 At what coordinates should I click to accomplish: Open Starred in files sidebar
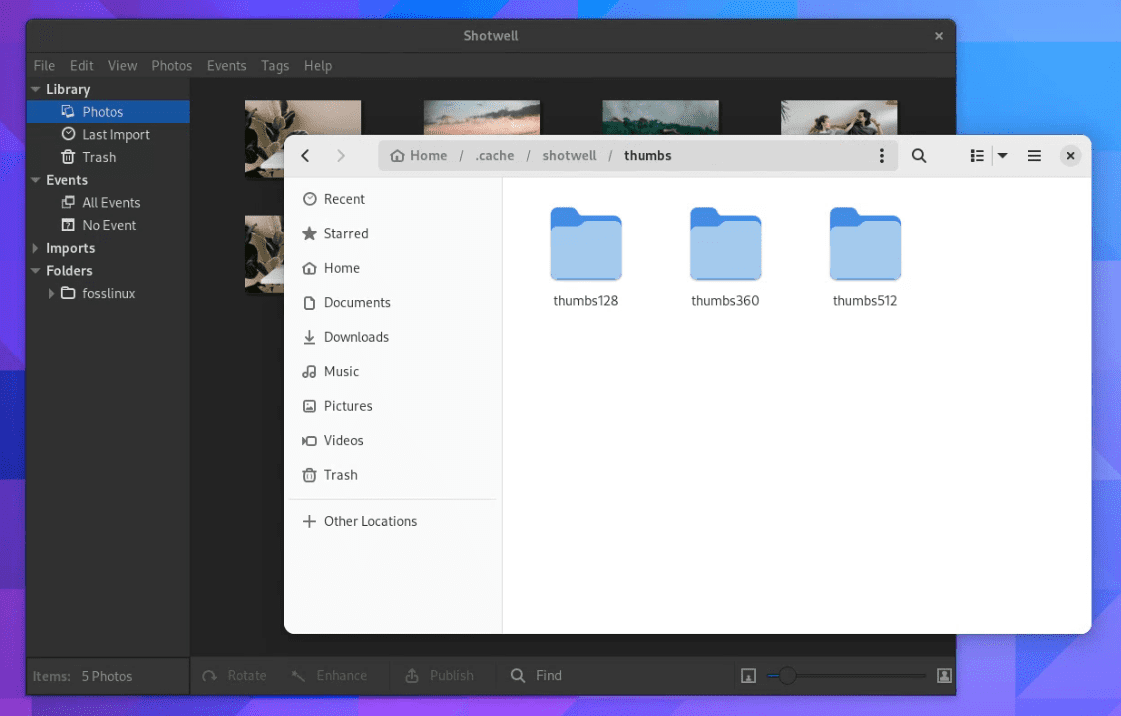tap(392, 234)
